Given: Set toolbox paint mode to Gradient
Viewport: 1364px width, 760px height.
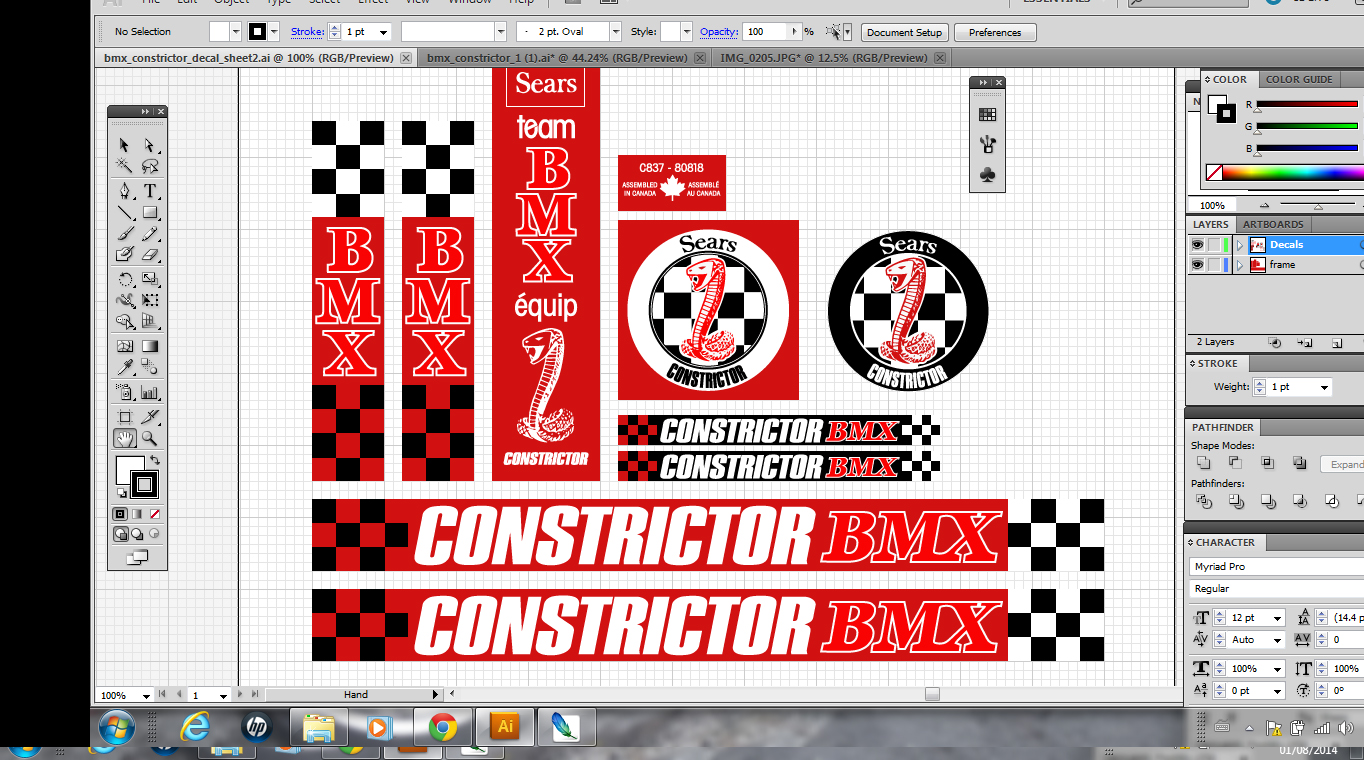Looking at the screenshot, I should point(137,513).
